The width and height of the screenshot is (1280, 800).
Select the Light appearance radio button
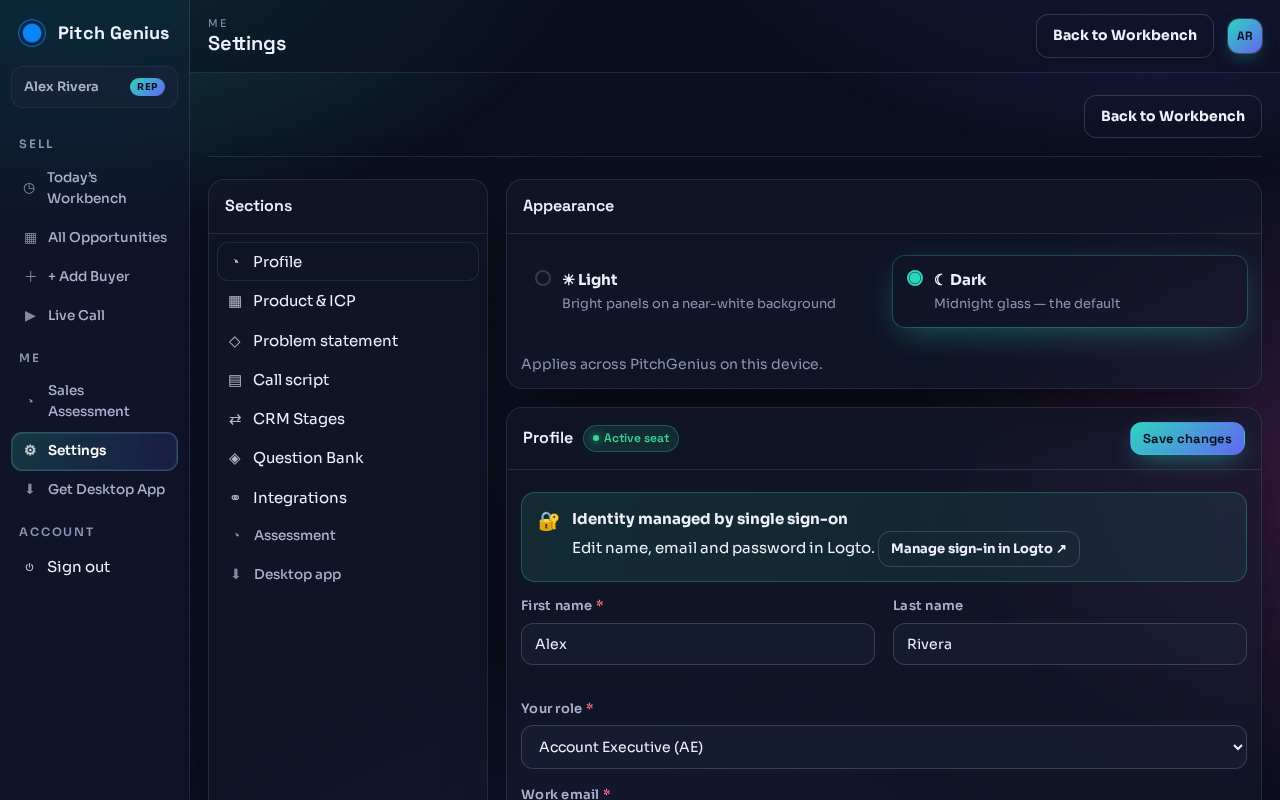(x=543, y=278)
